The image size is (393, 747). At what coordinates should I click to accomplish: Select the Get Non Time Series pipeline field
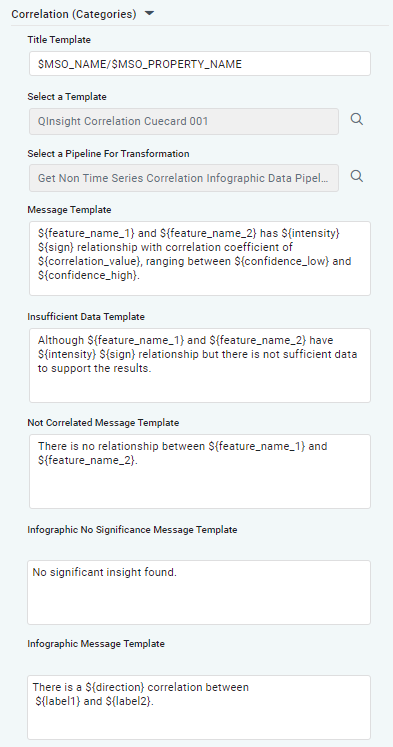pos(184,178)
